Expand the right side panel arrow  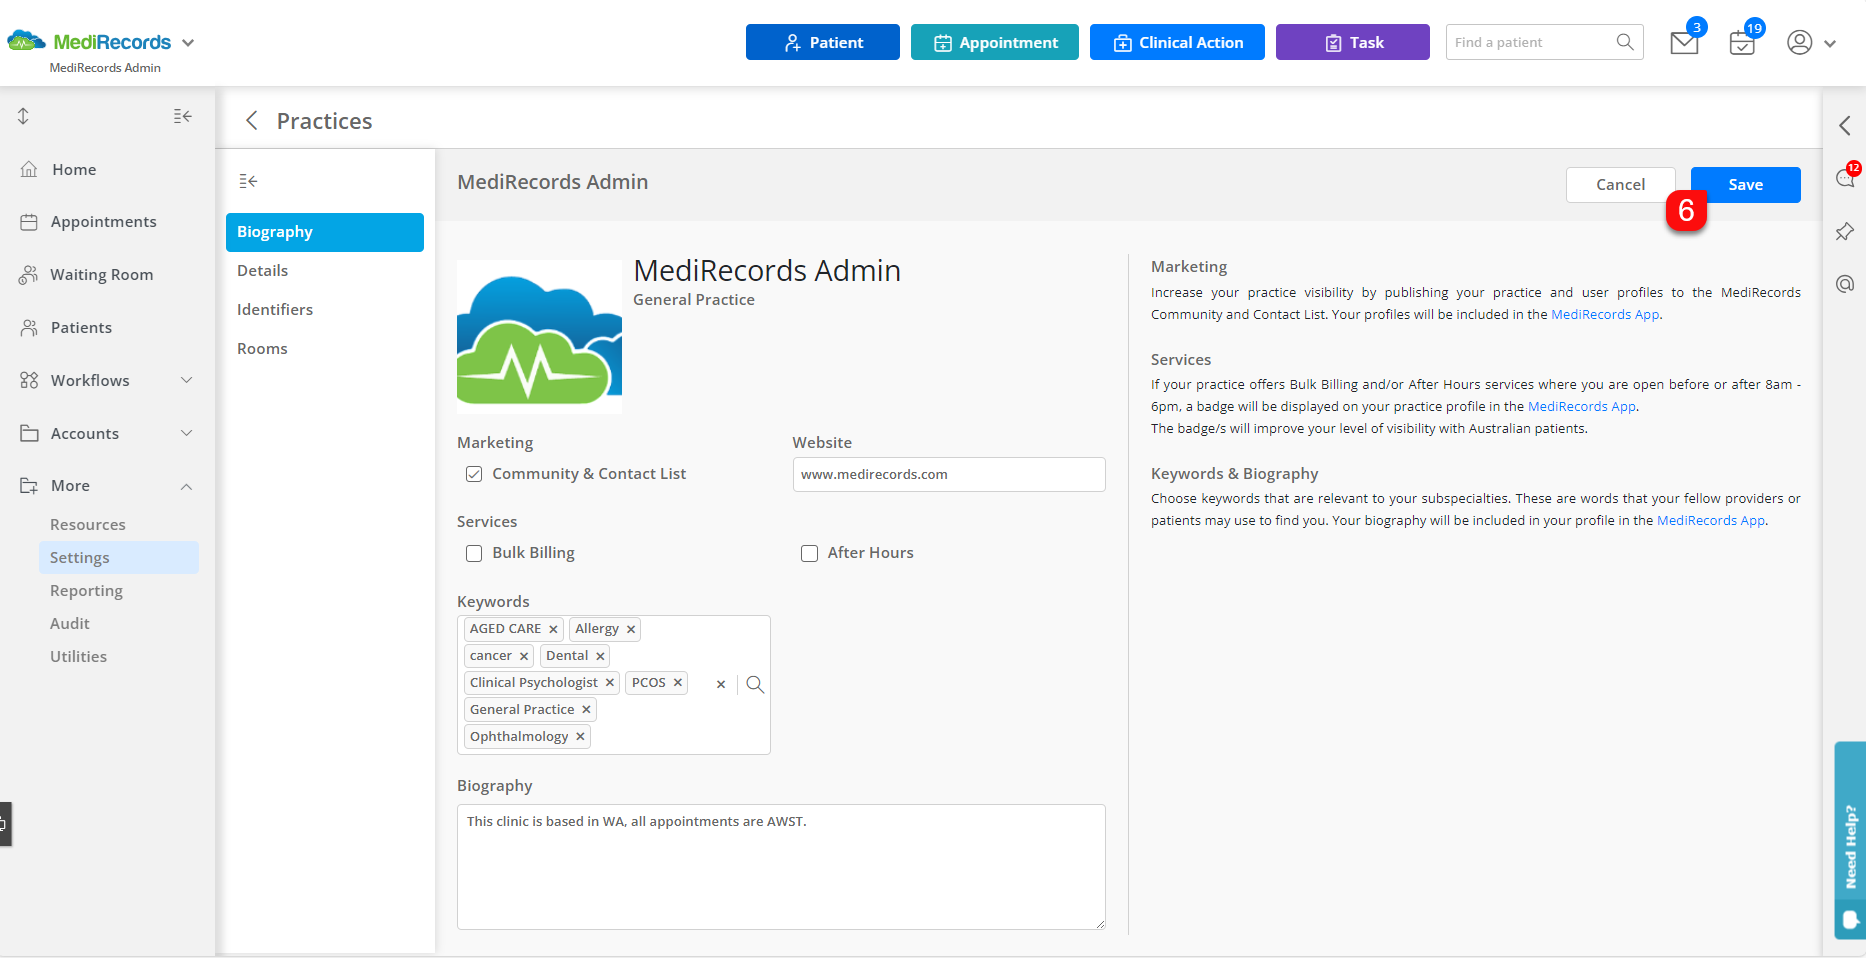1845,125
